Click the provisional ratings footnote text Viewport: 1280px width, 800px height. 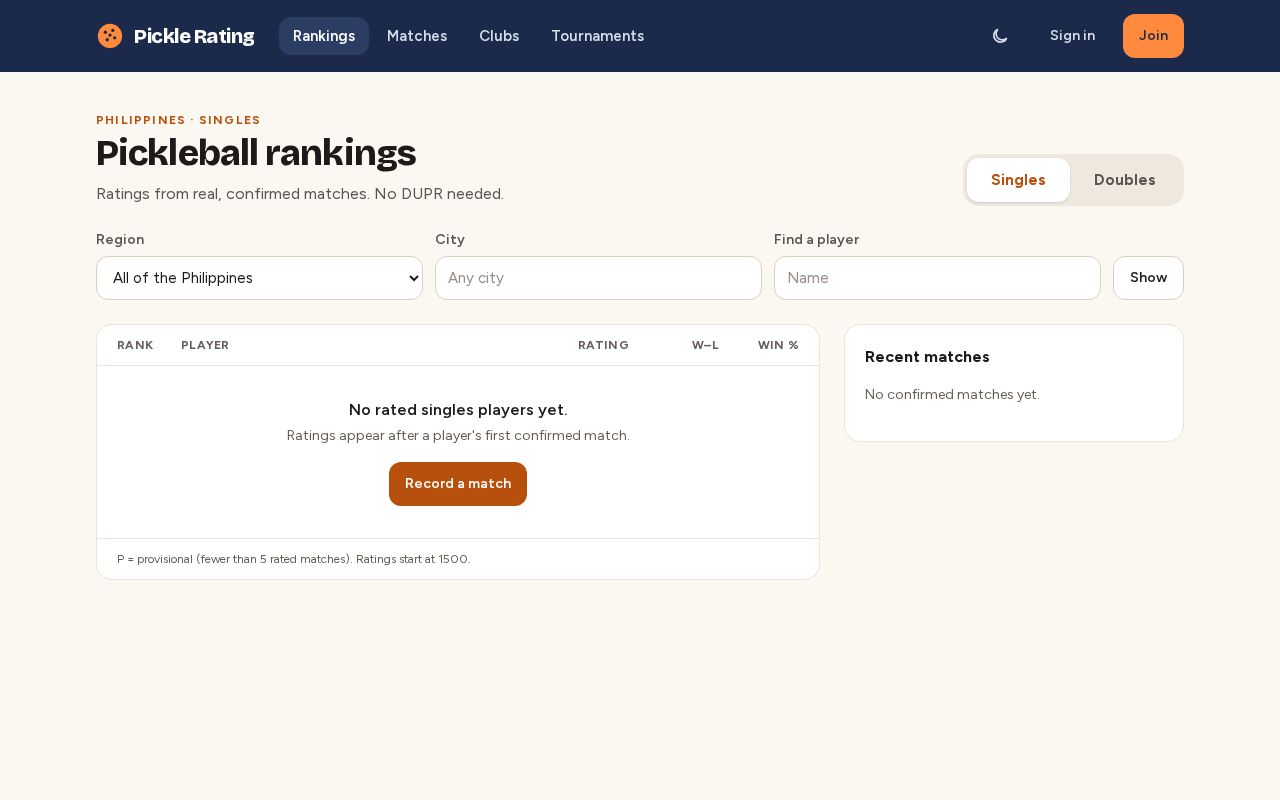294,559
